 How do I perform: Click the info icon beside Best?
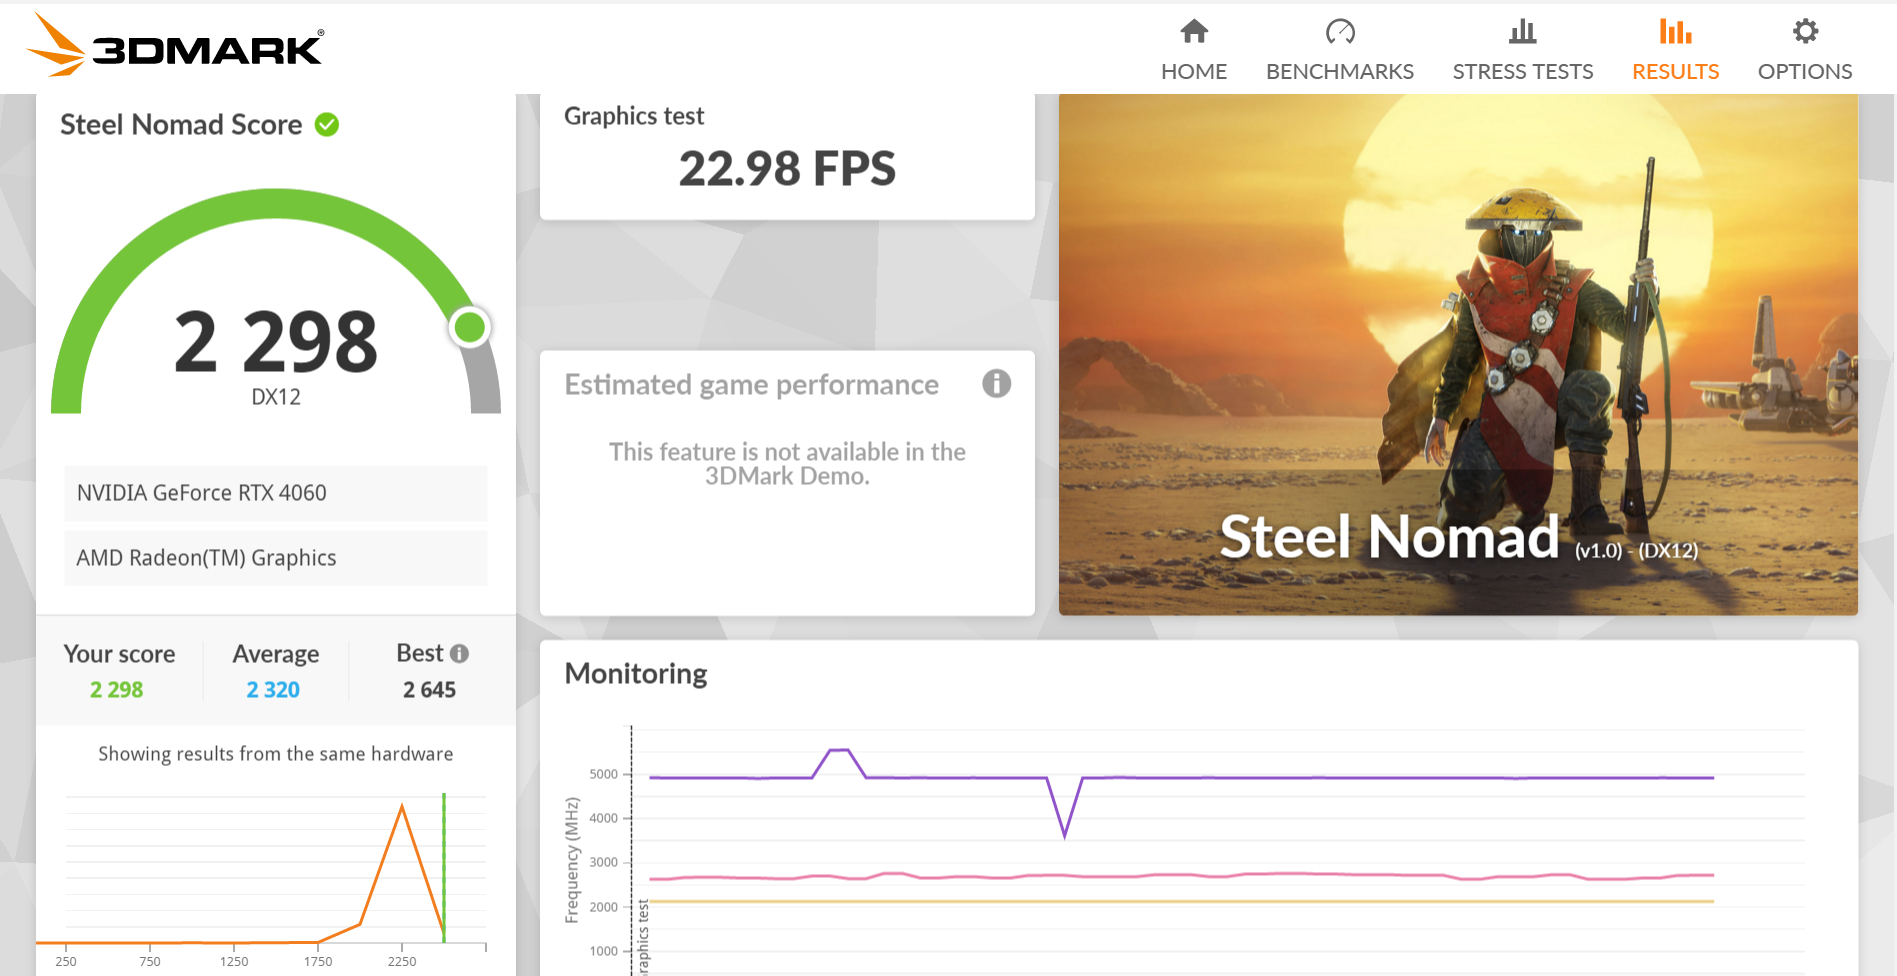click(x=459, y=653)
